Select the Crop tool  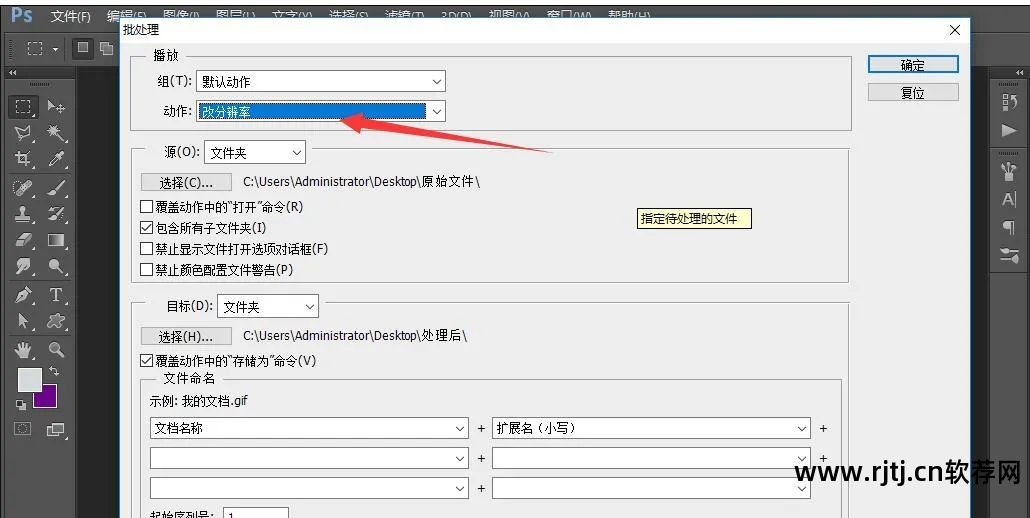pyautogui.click(x=24, y=158)
